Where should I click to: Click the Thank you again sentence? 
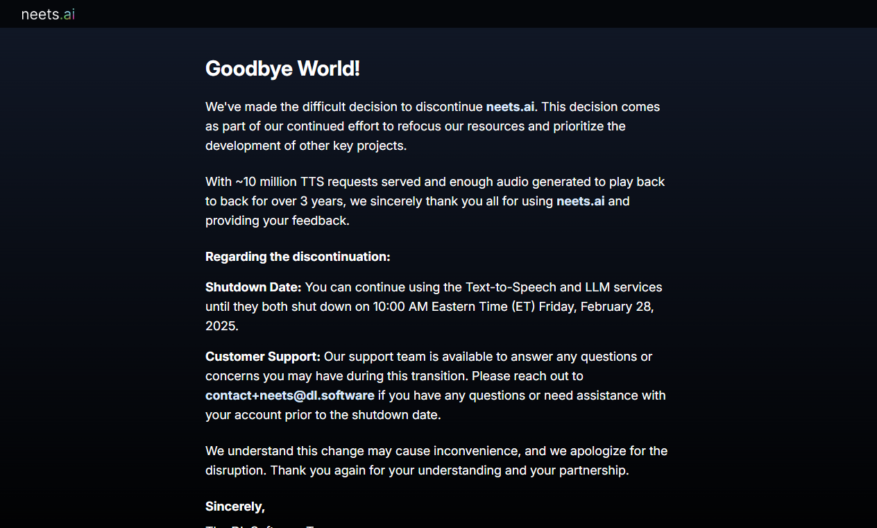(x=450, y=471)
